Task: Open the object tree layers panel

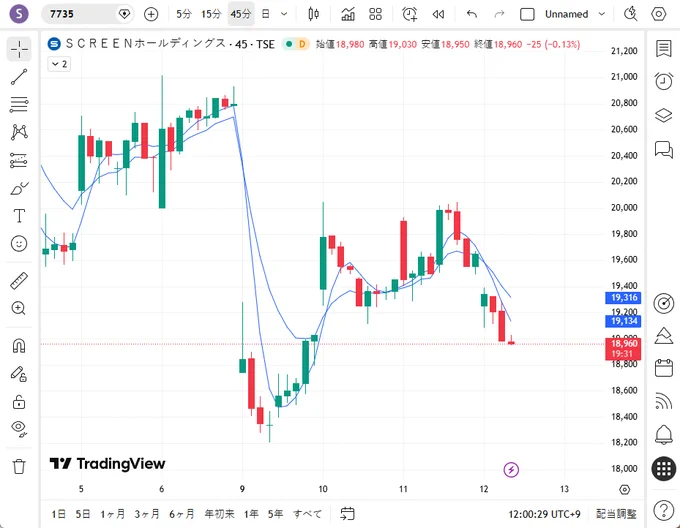Action: pyautogui.click(x=664, y=115)
